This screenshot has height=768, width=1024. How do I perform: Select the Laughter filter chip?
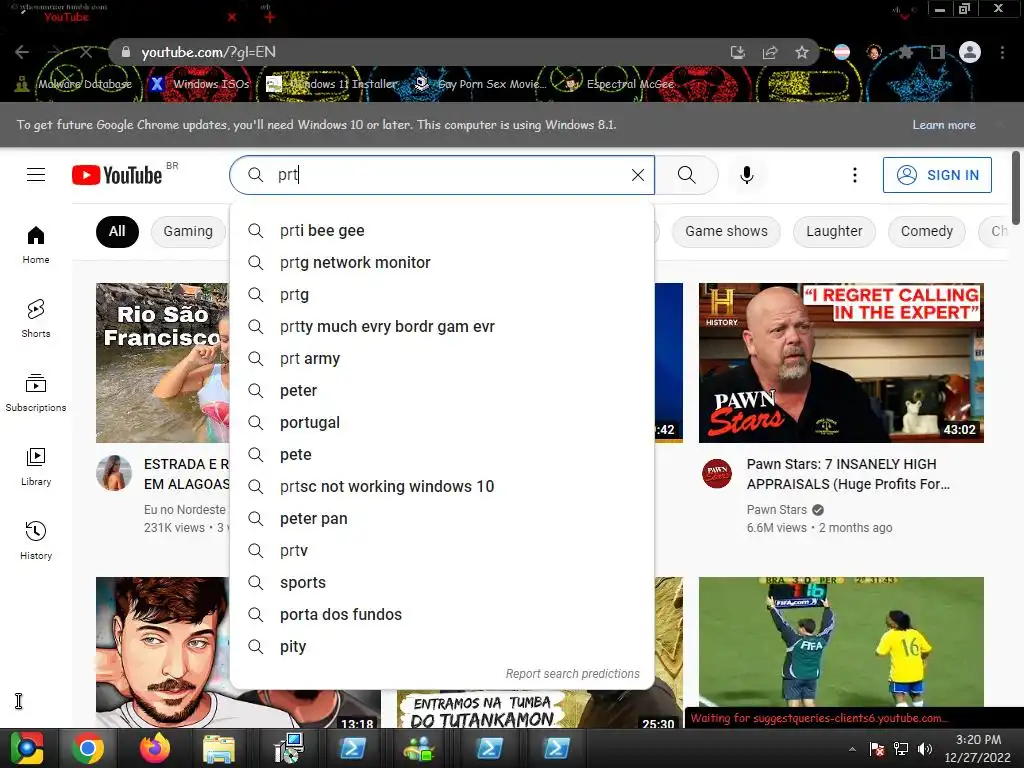(834, 232)
